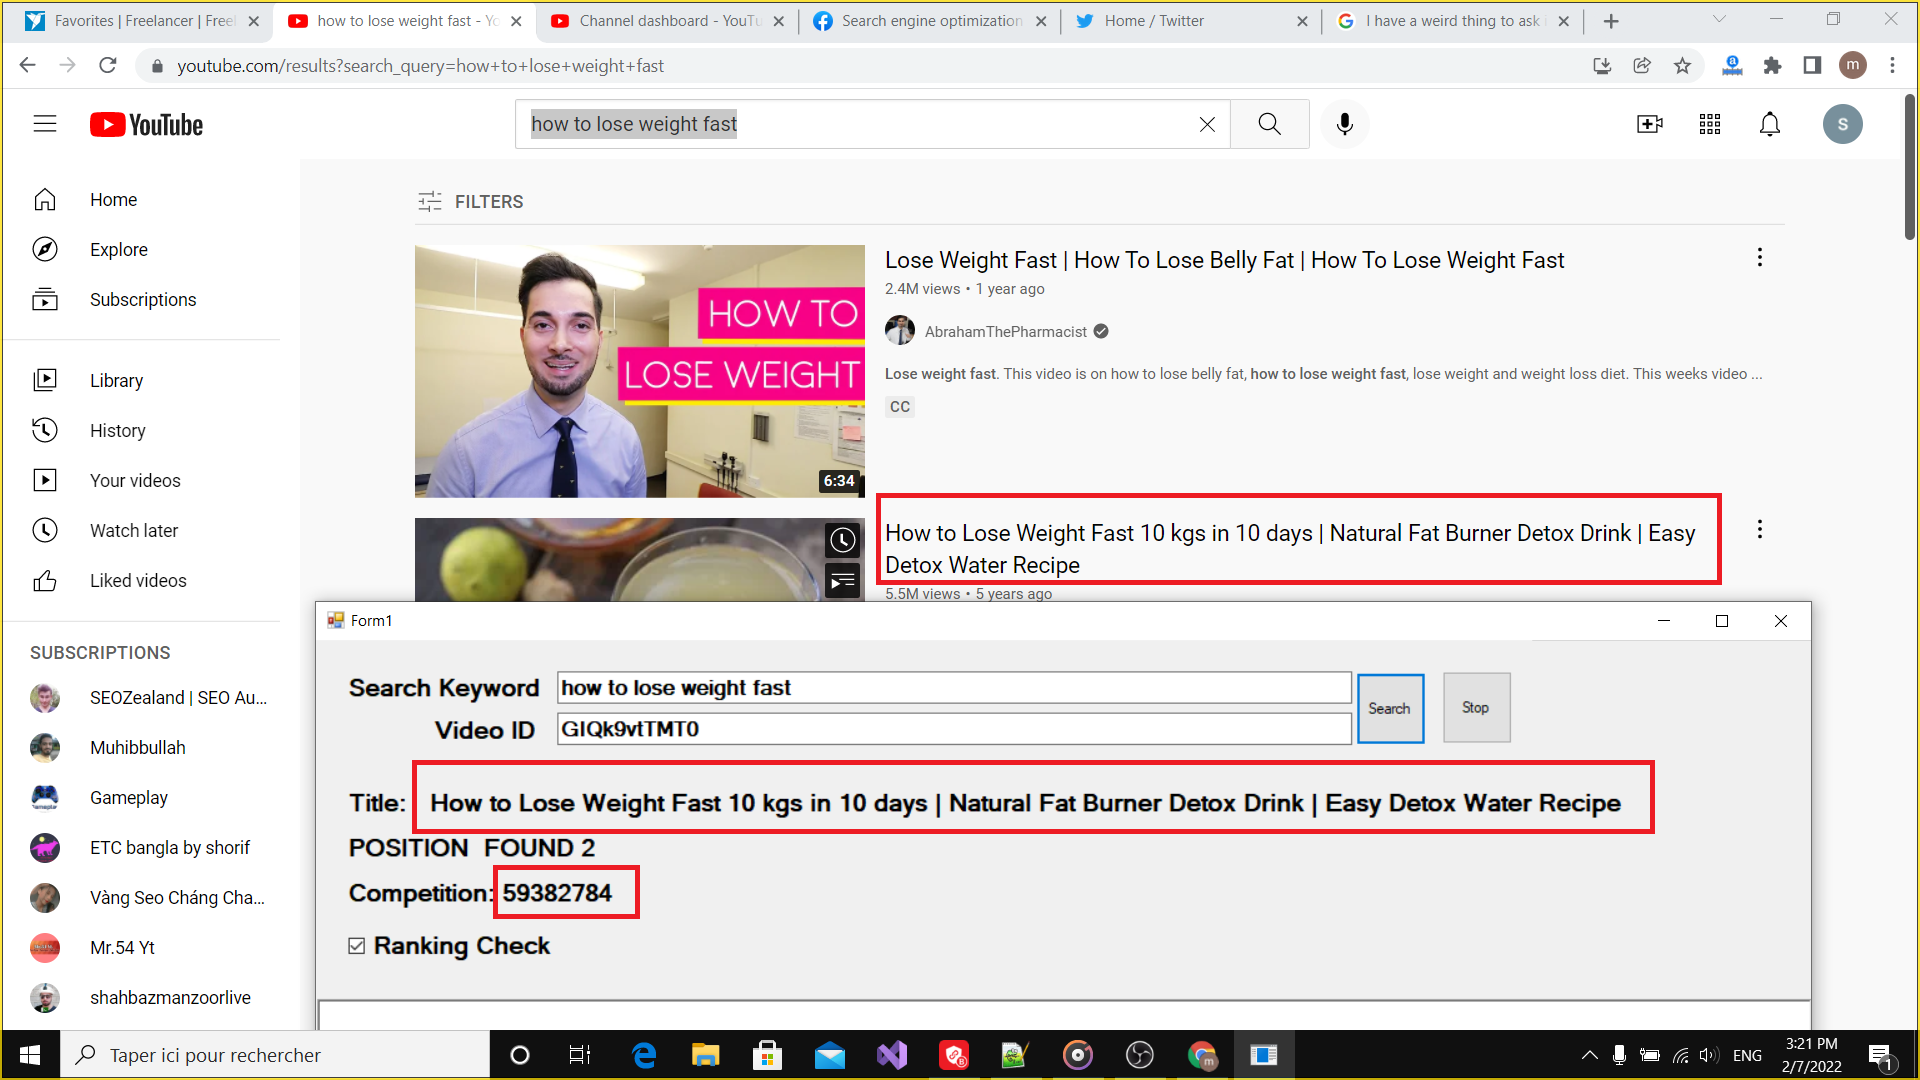Share this page from address bar

click(x=1642, y=66)
